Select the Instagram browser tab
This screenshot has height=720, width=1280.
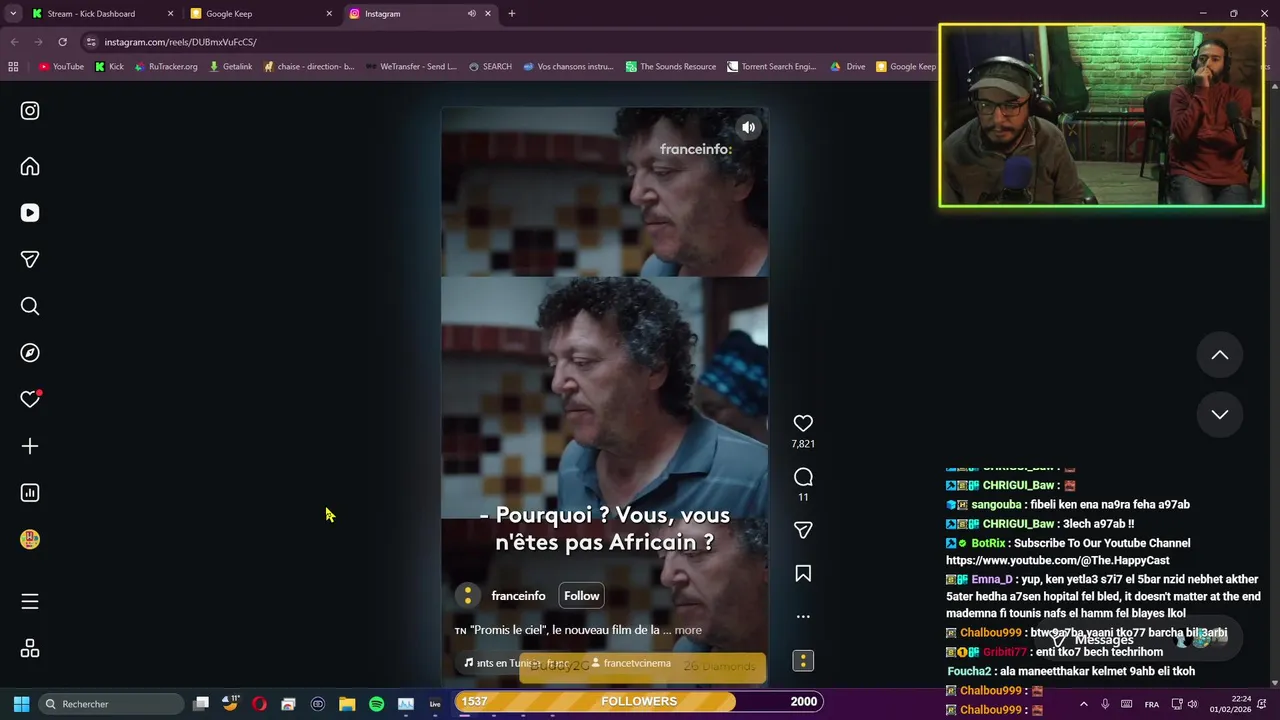(x=420, y=14)
